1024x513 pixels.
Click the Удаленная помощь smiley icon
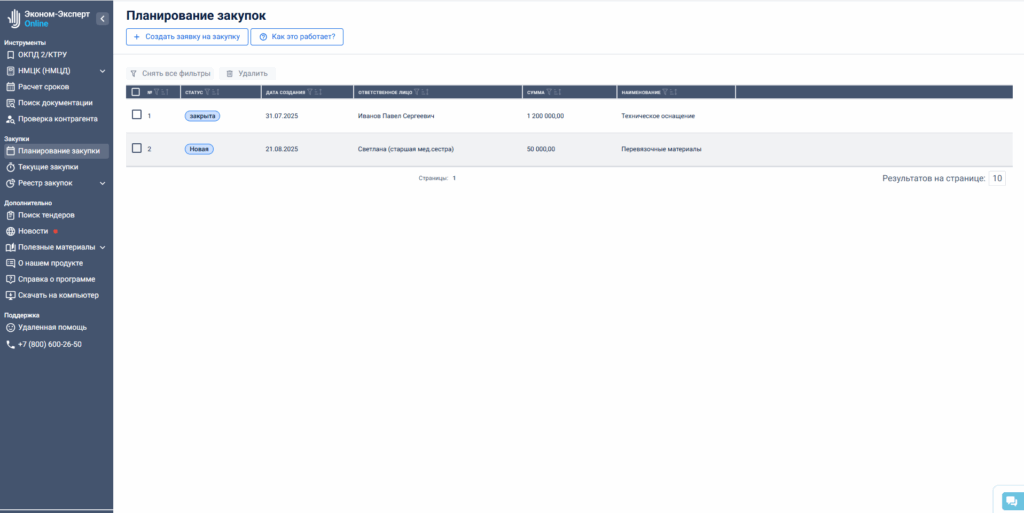pos(10,328)
